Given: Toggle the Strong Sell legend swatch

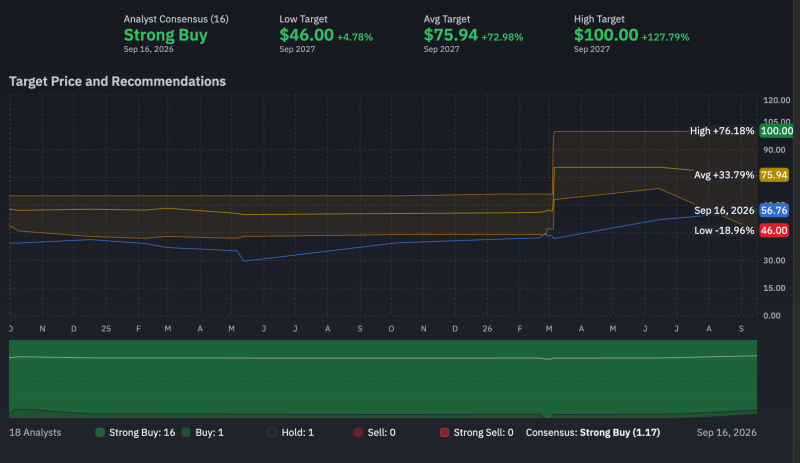Looking at the screenshot, I should pyautogui.click(x=444, y=432).
